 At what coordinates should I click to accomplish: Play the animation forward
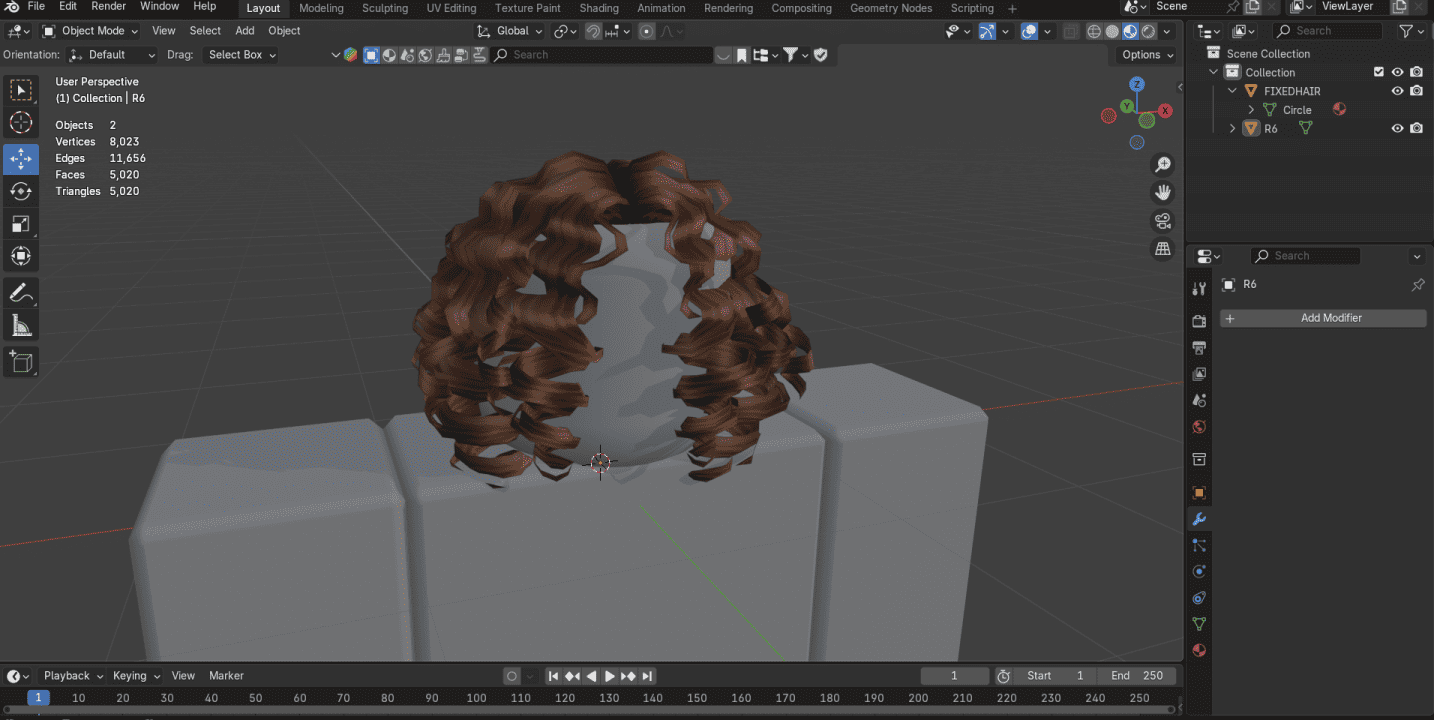610,676
